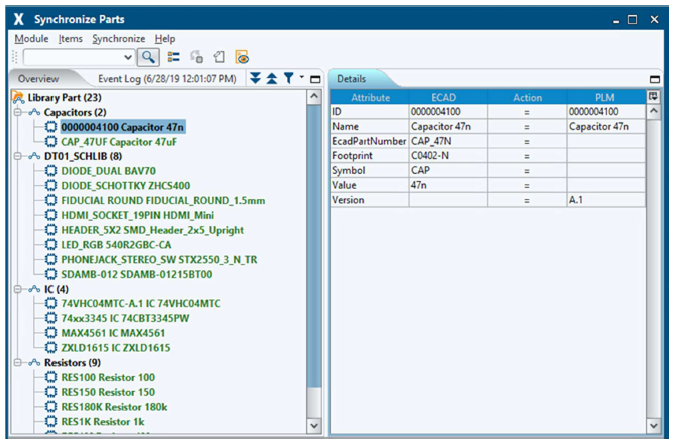Screen dimensions: 673x442
Task: Click the column chooser icon in Details table
Action: [654, 96]
